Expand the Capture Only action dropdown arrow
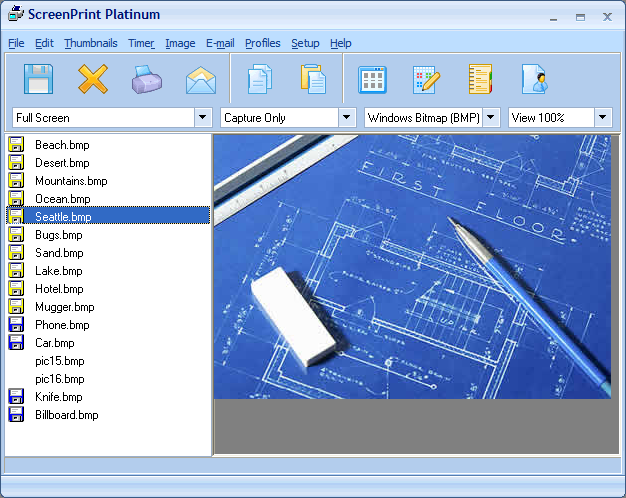 coord(347,117)
